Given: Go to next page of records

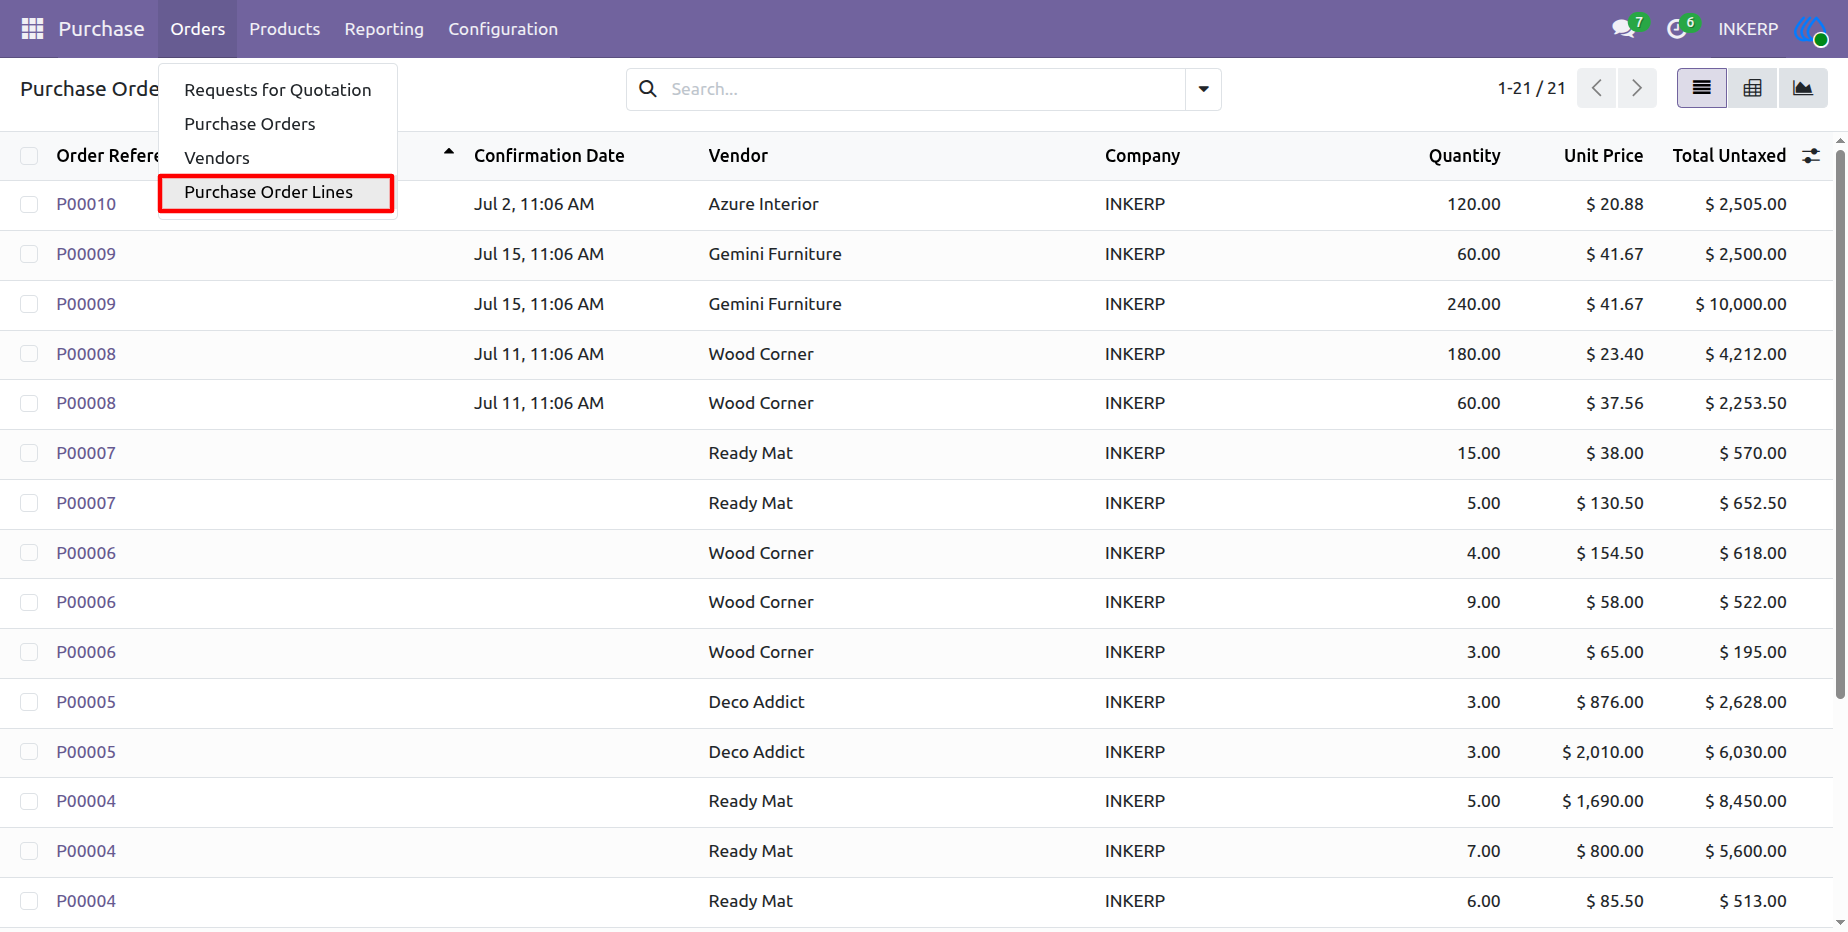Looking at the screenshot, I should (x=1637, y=88).
